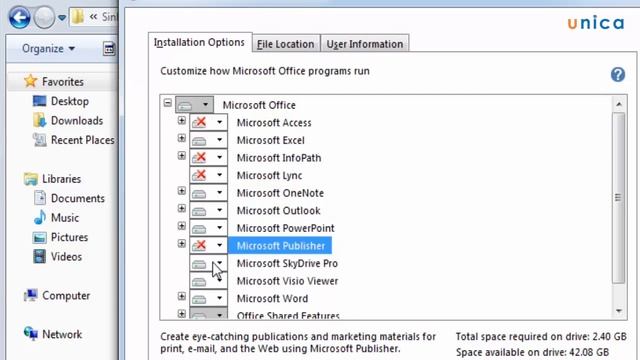The image size is (640, 360).
Task: Switch to File Location tab
Action: [x=286, y=44]
